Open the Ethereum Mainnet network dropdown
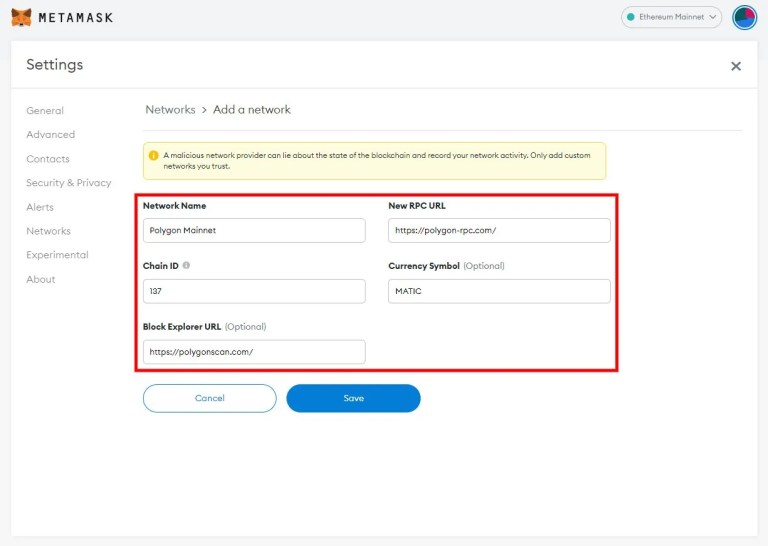 pos(671,17)
